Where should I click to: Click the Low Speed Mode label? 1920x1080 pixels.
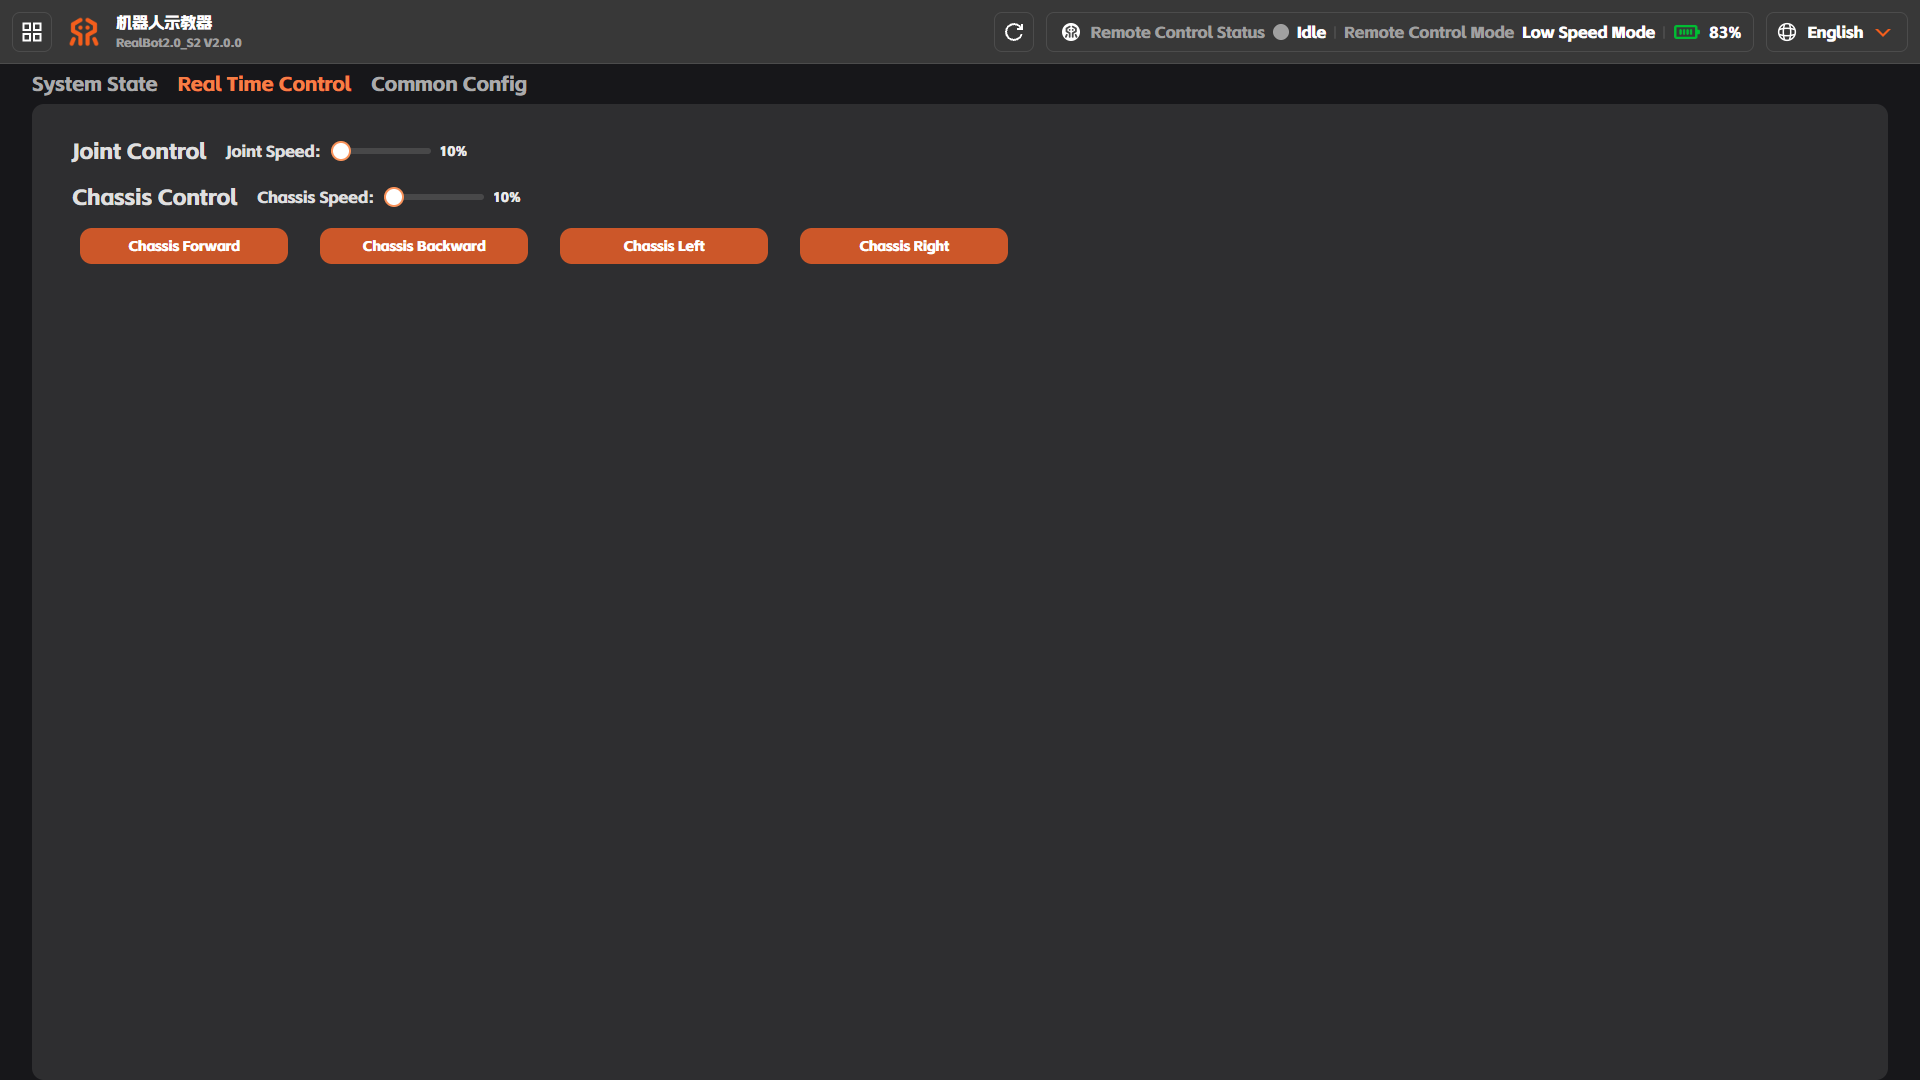pyautogui.click(x=1588, y=32)
